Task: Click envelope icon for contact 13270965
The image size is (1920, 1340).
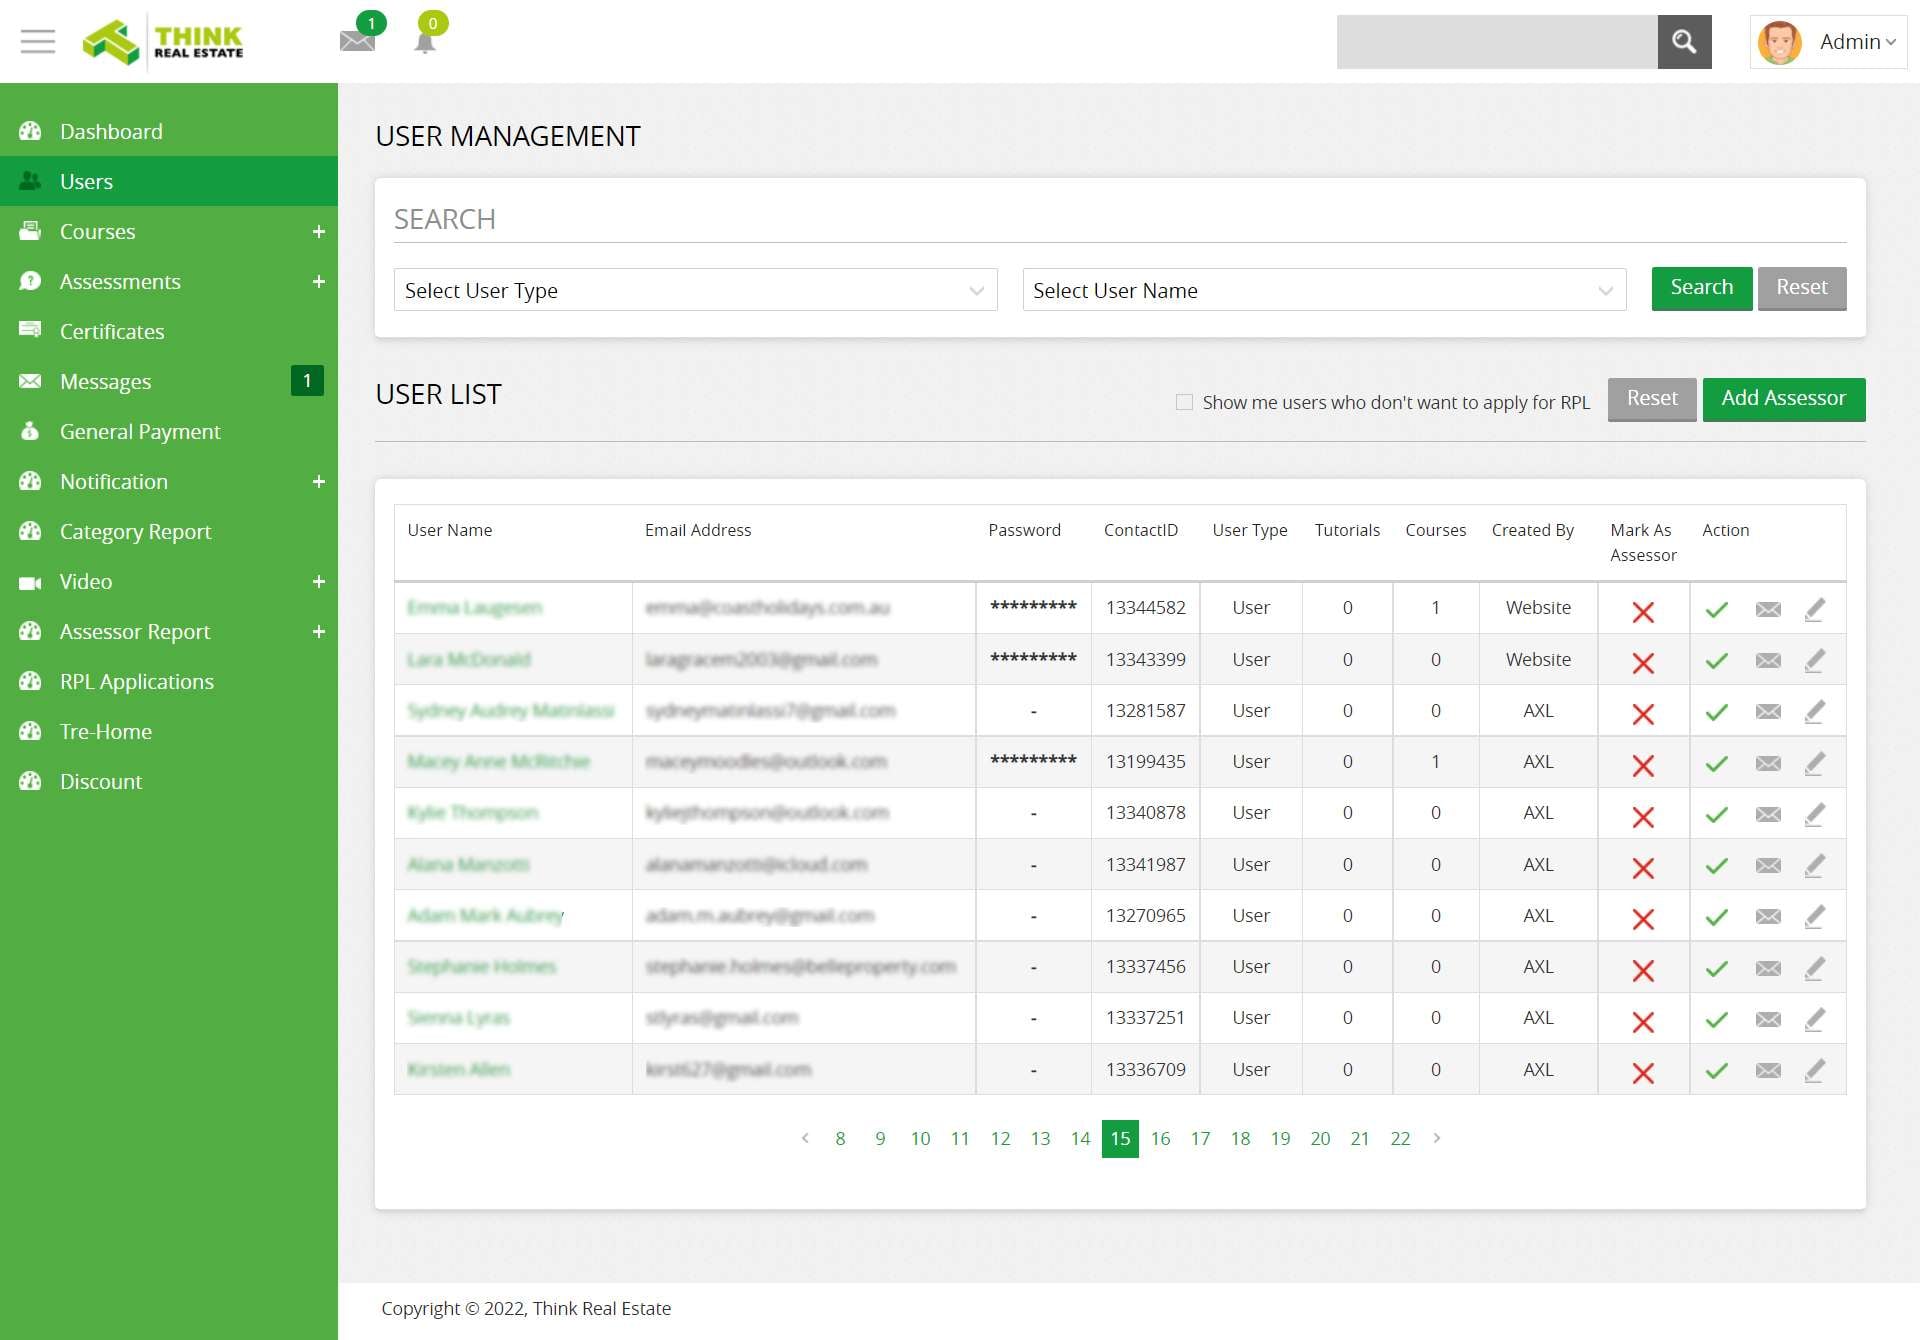Action: point(1768,917)
